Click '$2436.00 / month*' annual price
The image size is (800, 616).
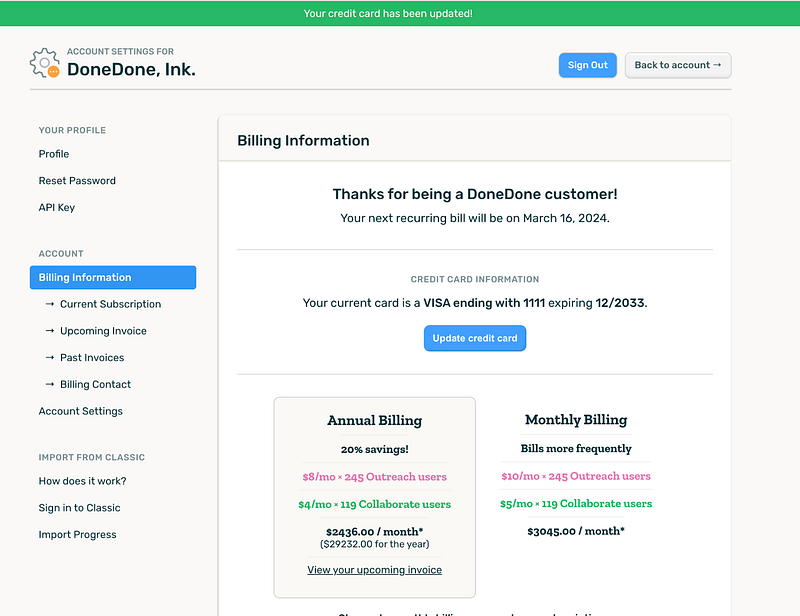(374, 532)
